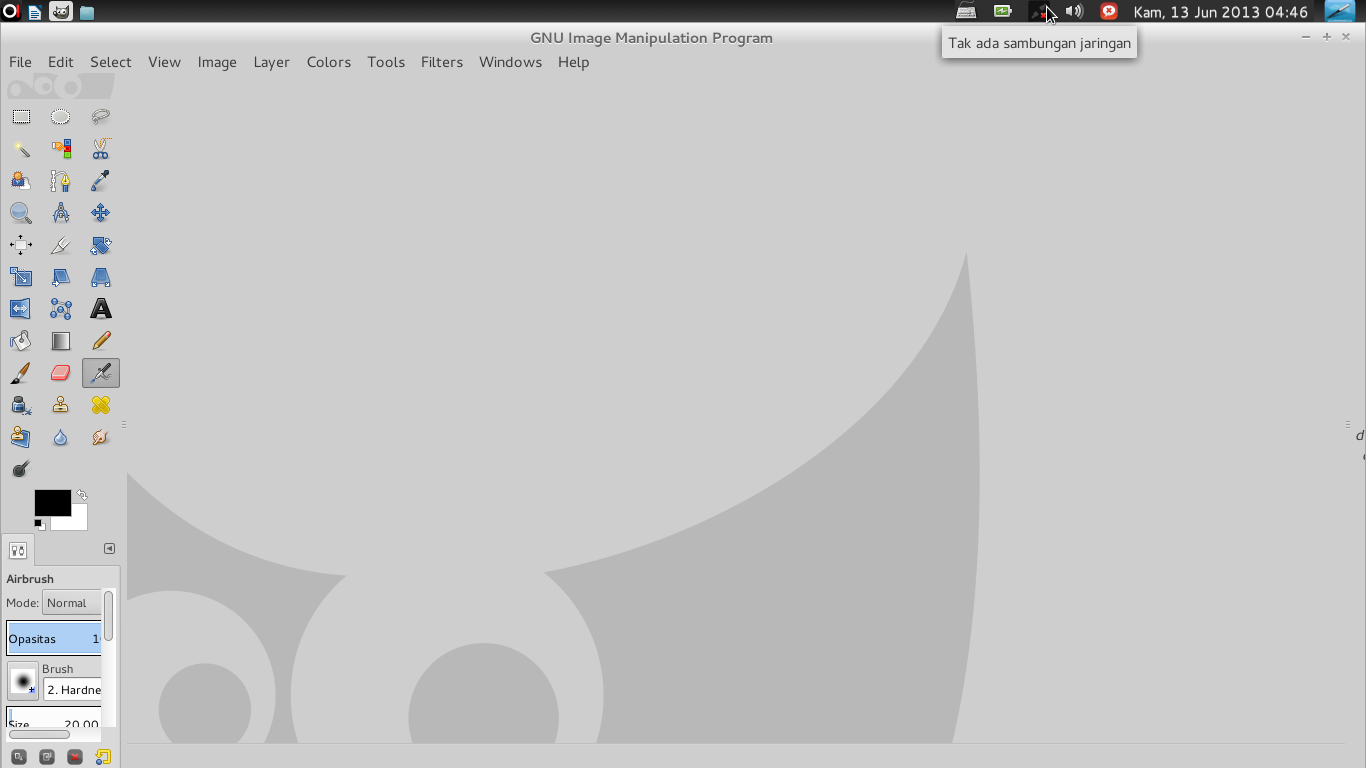Select the Free Select lasso tool
This screenshot has width=1366, height=768.
101,117
